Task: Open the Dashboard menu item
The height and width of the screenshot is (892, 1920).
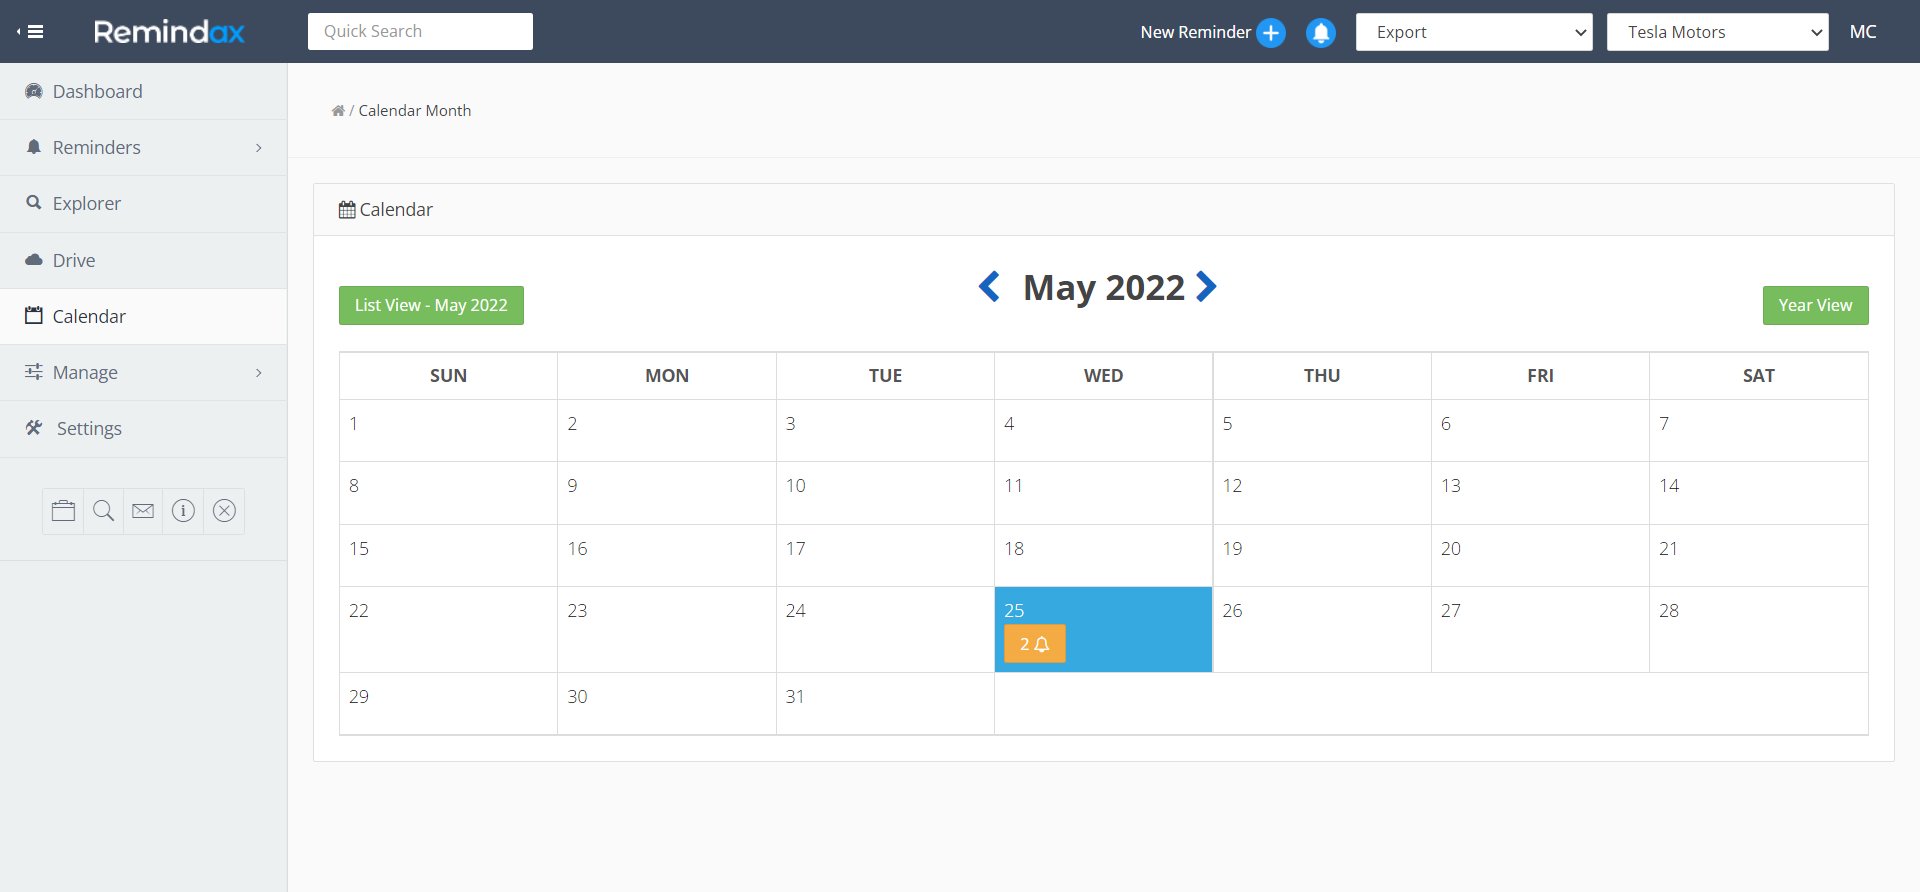Action: pyautogui.click(x=97, y=92)
